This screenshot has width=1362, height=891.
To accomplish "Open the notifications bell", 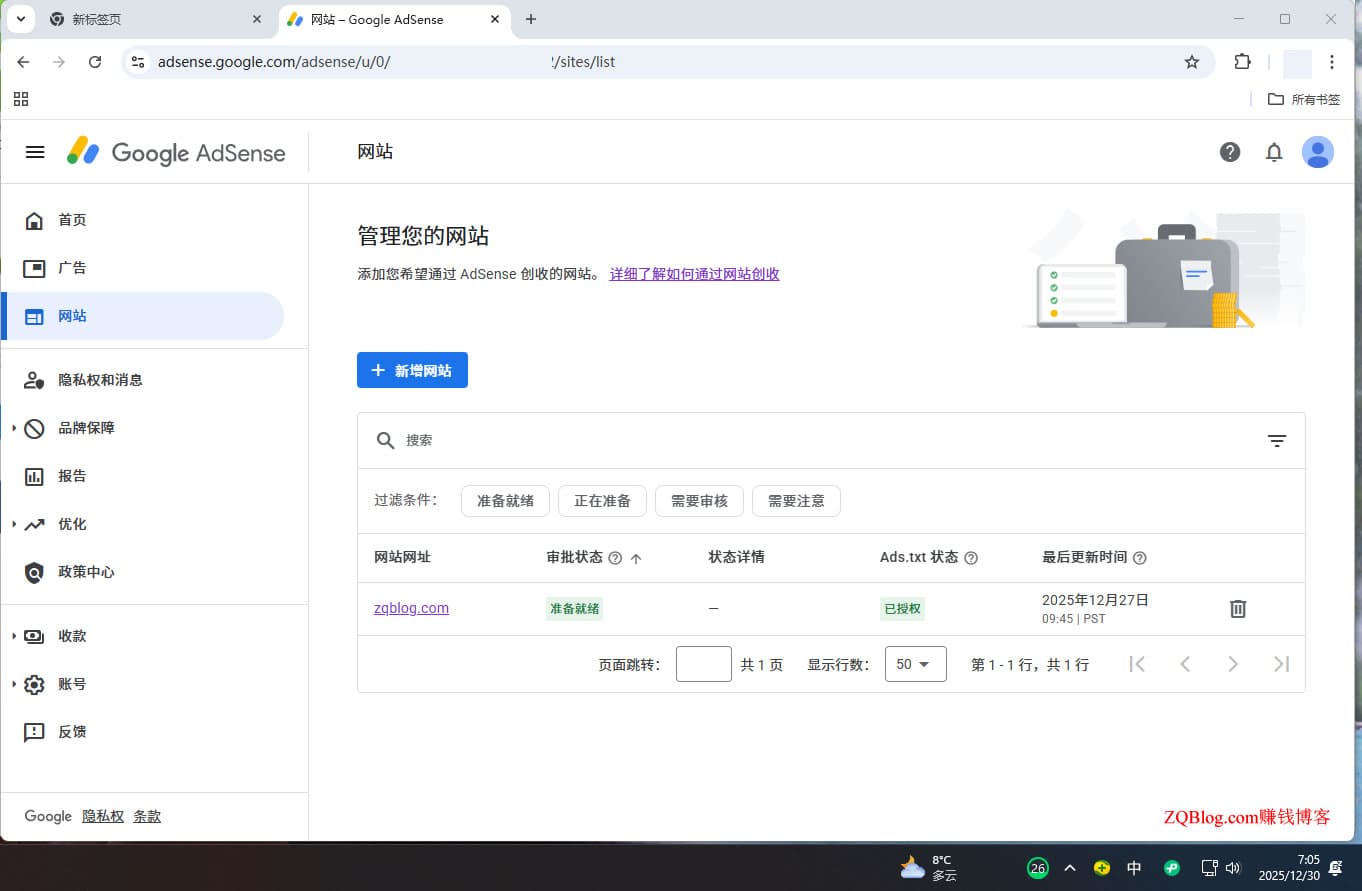I will [1274, 152].
